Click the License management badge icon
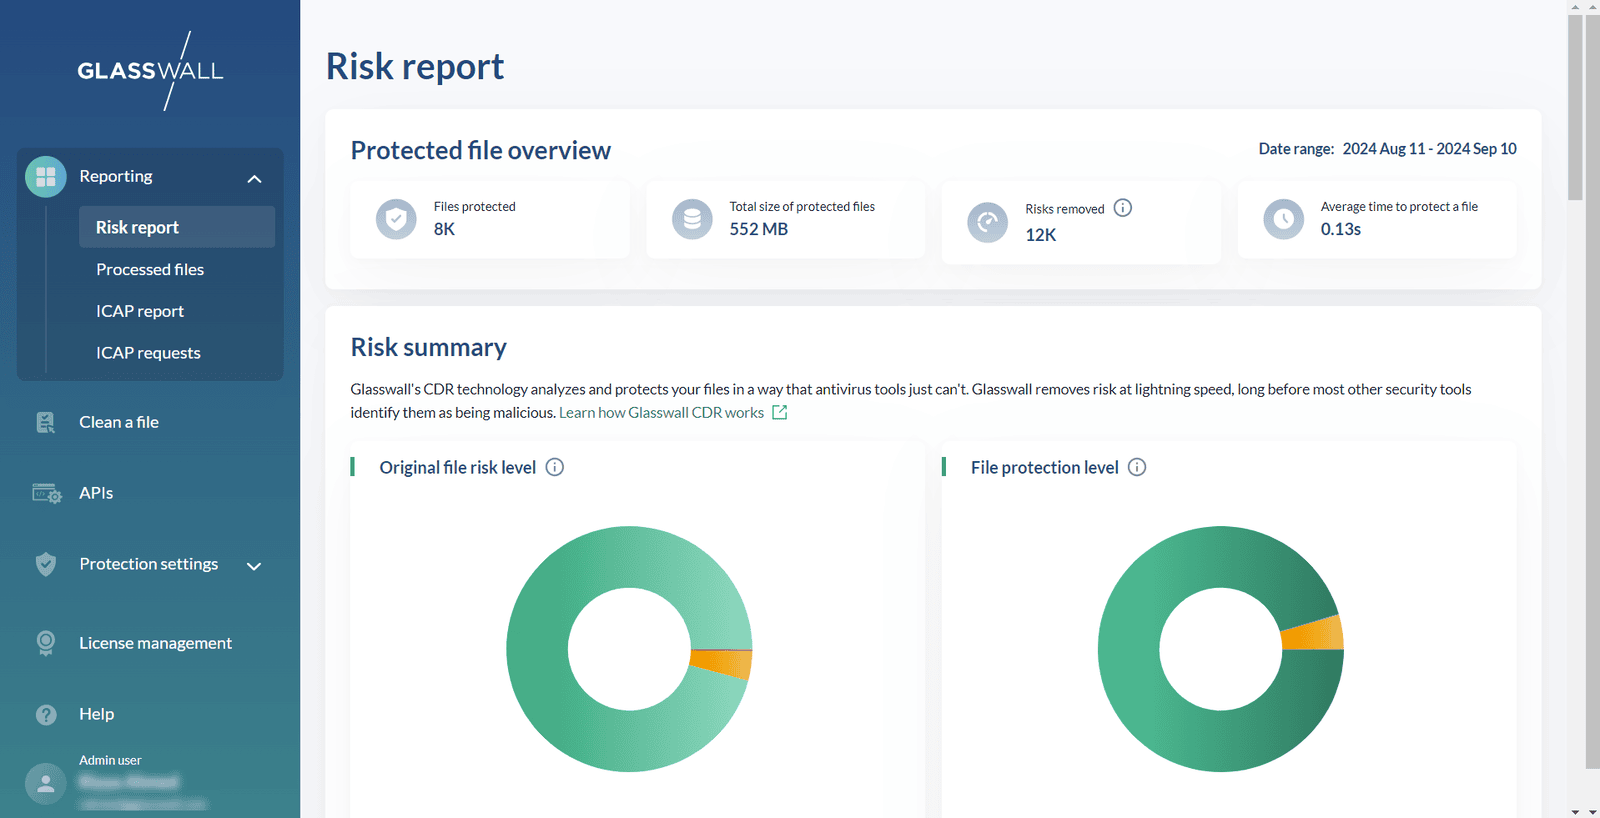 46,643
